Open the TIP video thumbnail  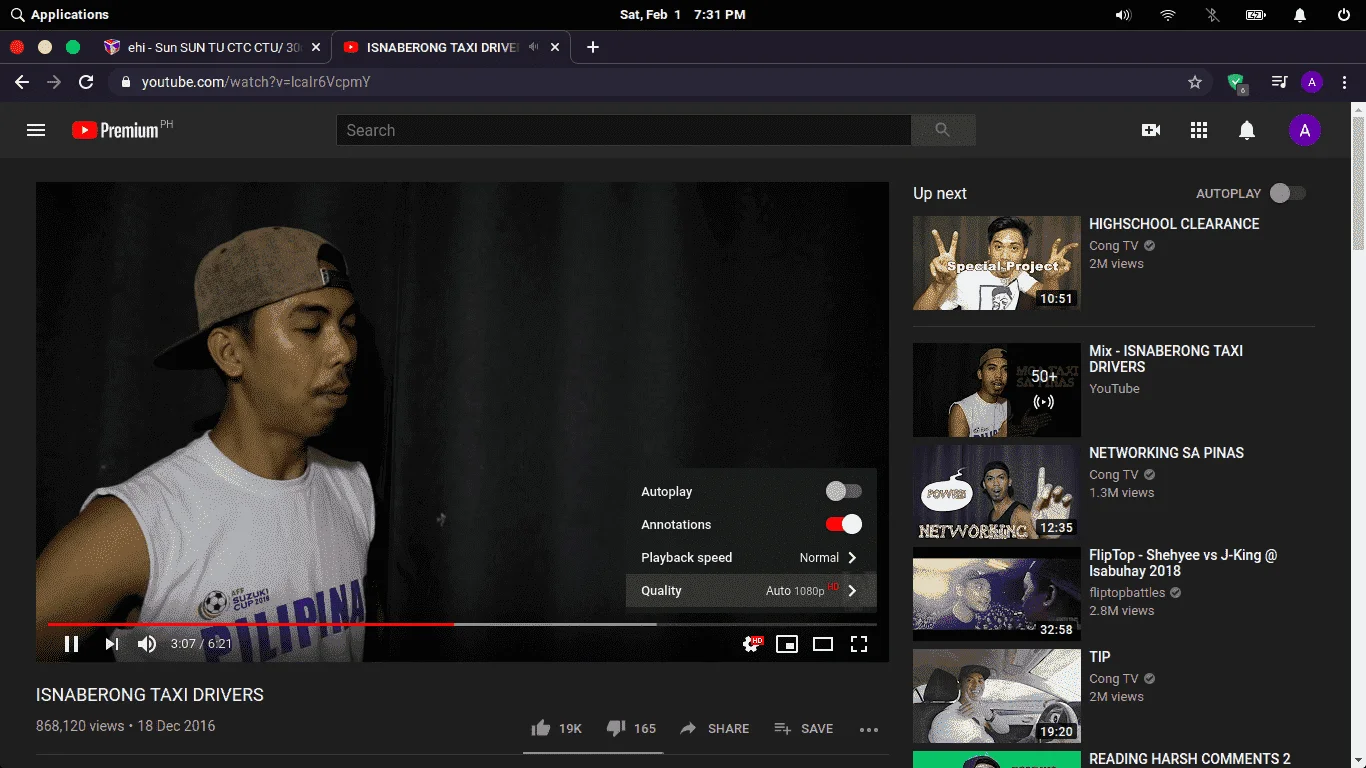(x=997, y=696)
